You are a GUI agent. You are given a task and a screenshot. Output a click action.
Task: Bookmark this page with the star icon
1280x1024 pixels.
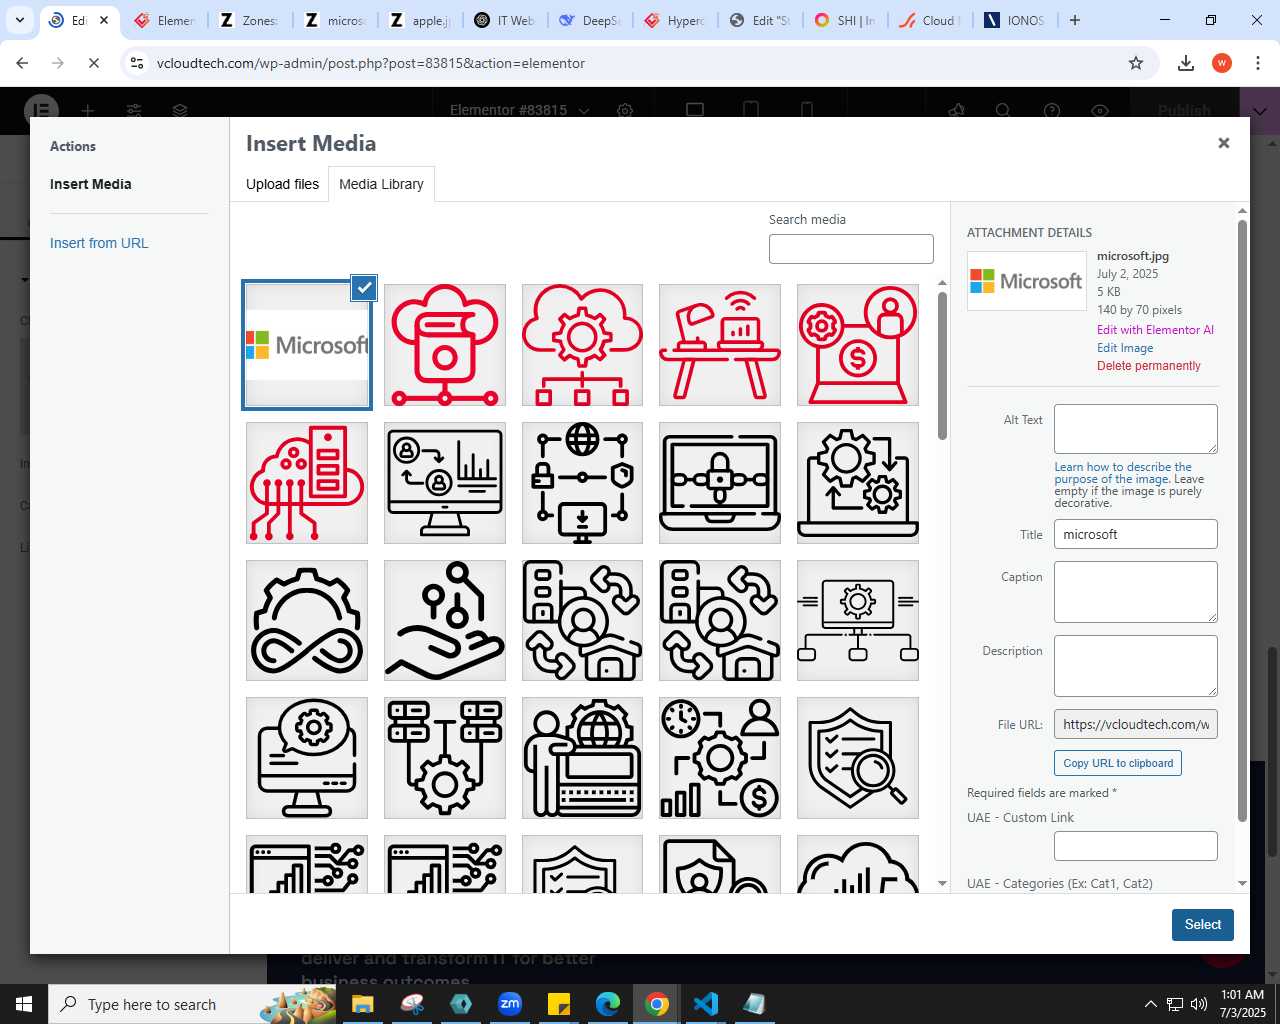click(1136, 63)
